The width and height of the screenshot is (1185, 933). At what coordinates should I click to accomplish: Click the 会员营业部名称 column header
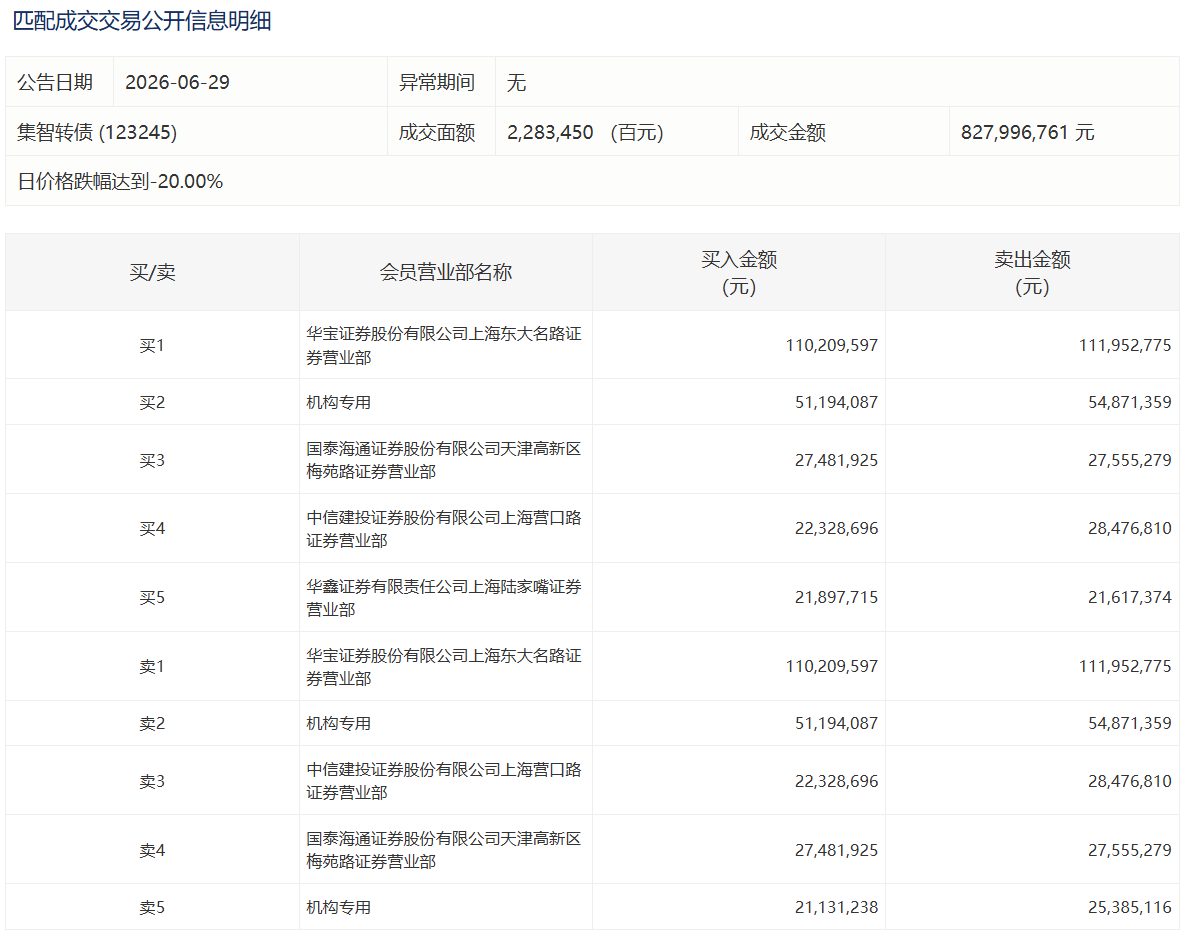(446, 272)
